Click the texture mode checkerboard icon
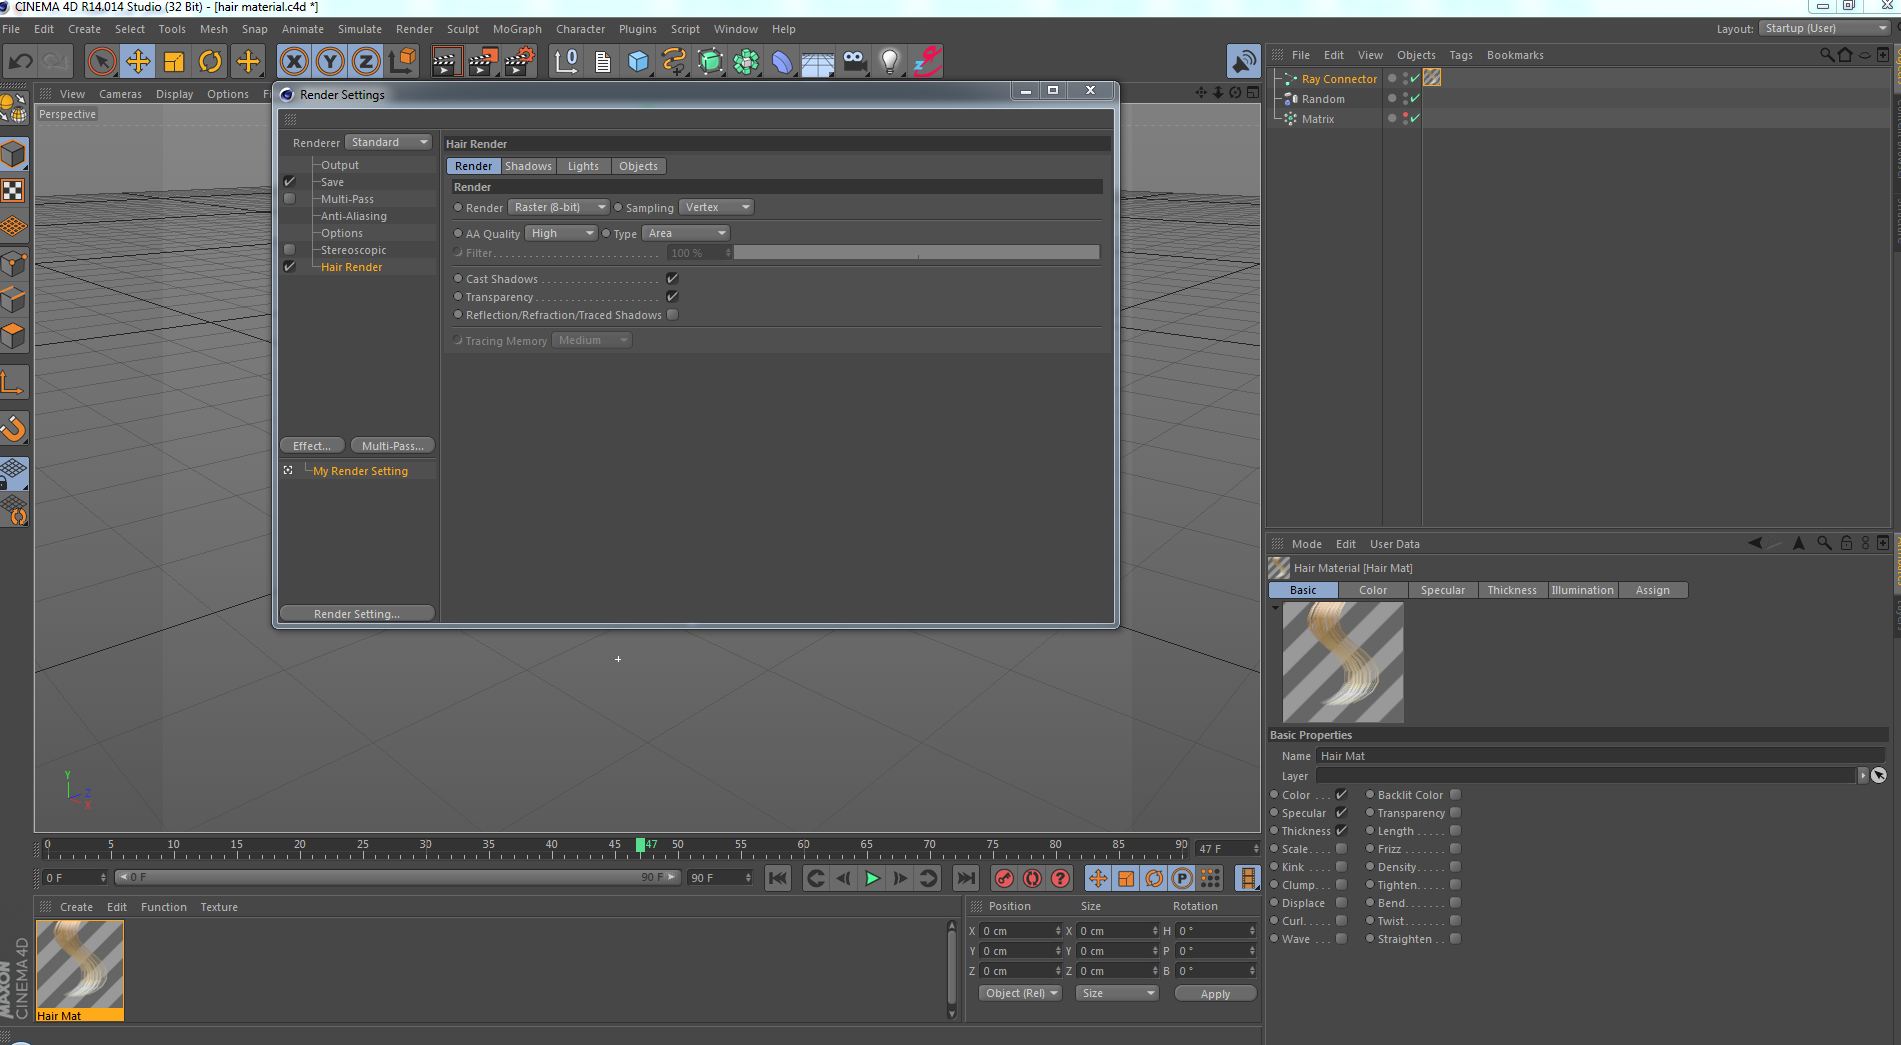The width and height of the screenshot is (1901, 1045). [14, 190]
